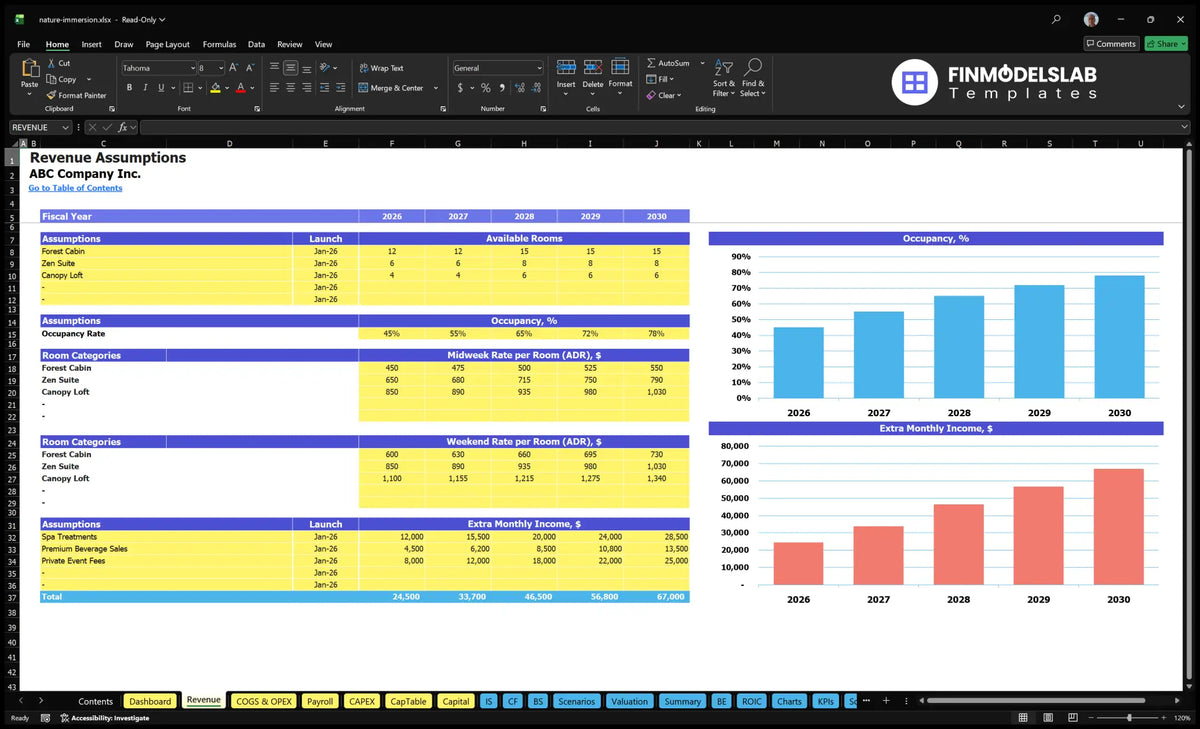Toggle Align Right for cell text
1200x729 pixels.
(306, 88)
